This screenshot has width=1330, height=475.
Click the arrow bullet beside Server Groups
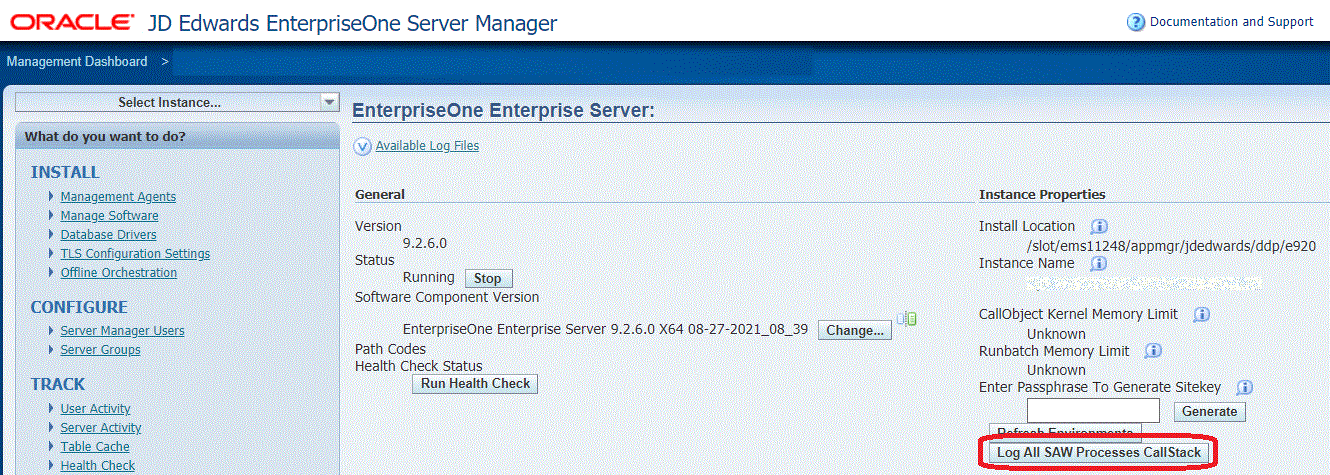click(x=51, y=349)
